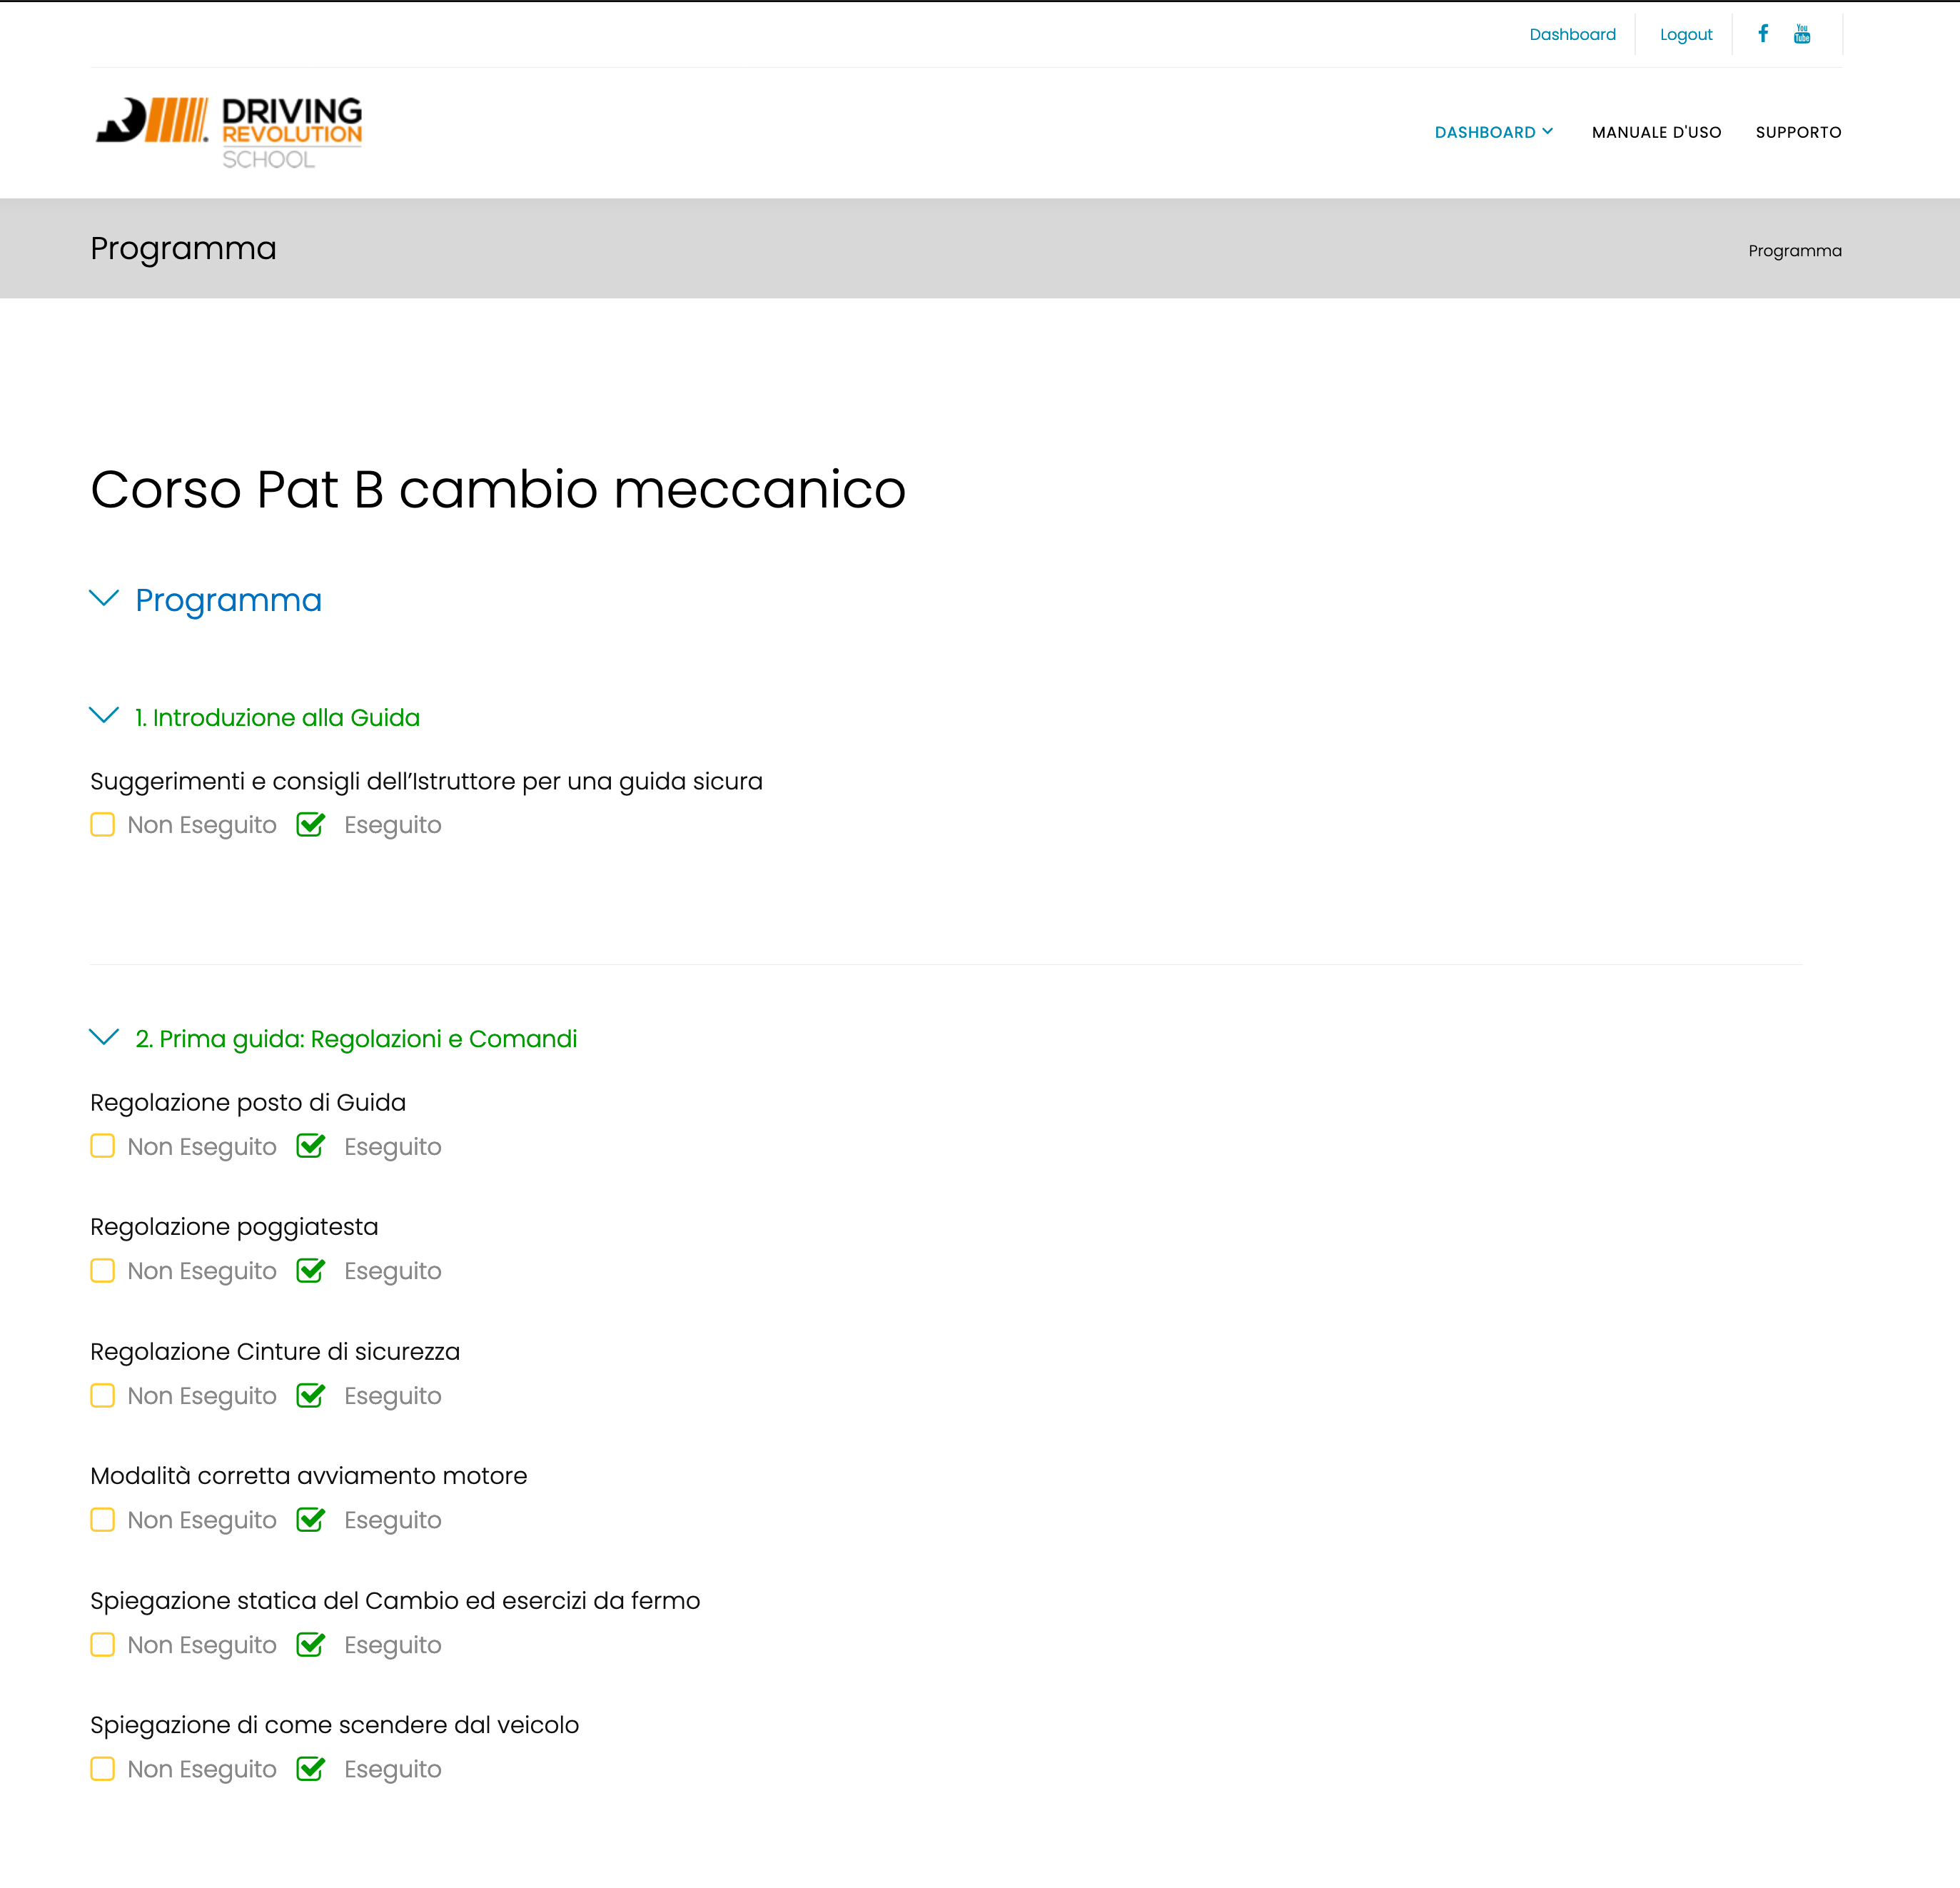Click text Modalità corretta avviamento motore
1960x1888 pixels.
pos(308,1476)
